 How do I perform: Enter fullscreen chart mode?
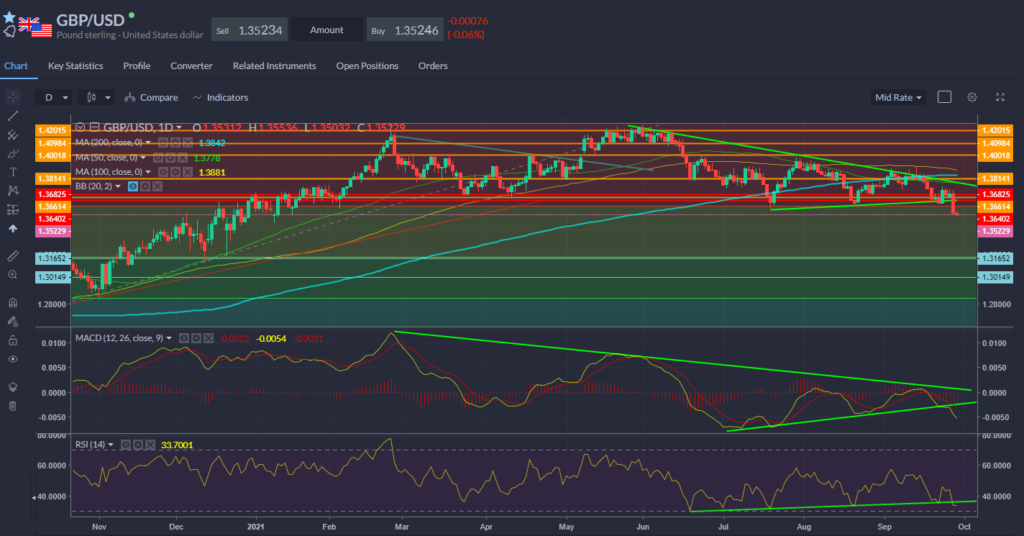1000,98
